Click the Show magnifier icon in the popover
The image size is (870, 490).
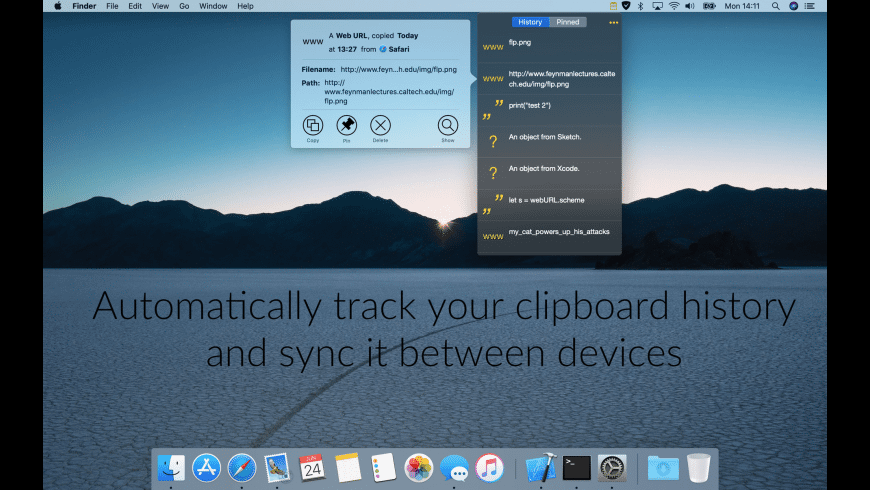pyautogui.click(x=448, y=125)
